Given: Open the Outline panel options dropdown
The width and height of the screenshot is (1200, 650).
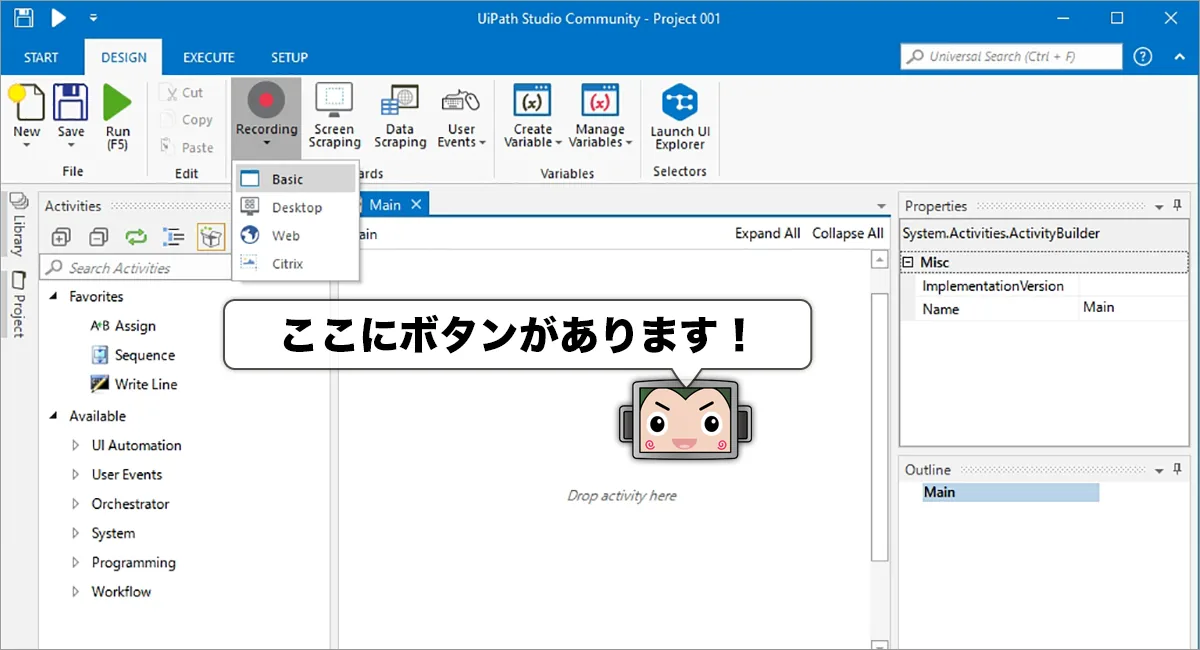Looking at the screenshot, I should click(x=1160, y=470).
